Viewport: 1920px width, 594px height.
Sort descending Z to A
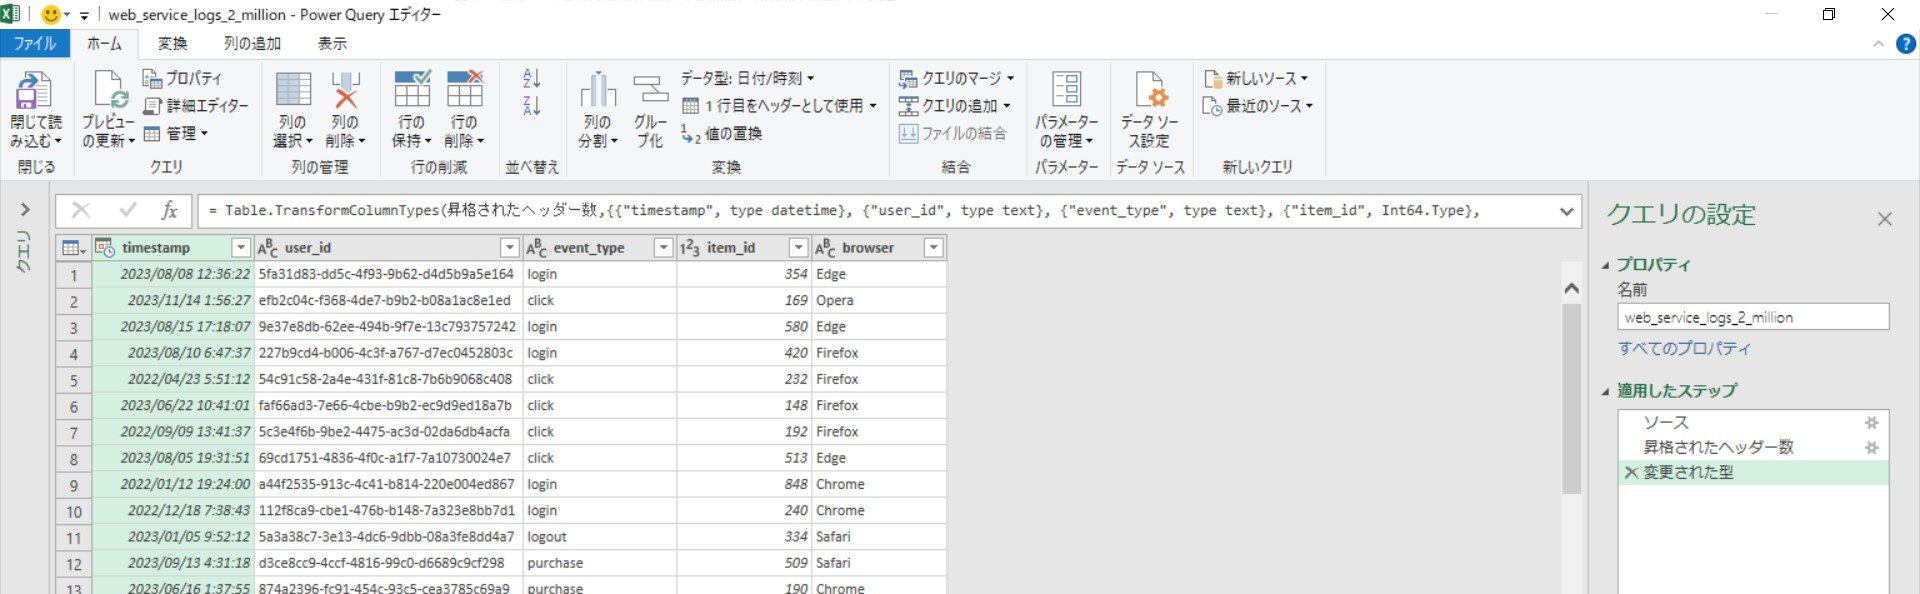532,106
